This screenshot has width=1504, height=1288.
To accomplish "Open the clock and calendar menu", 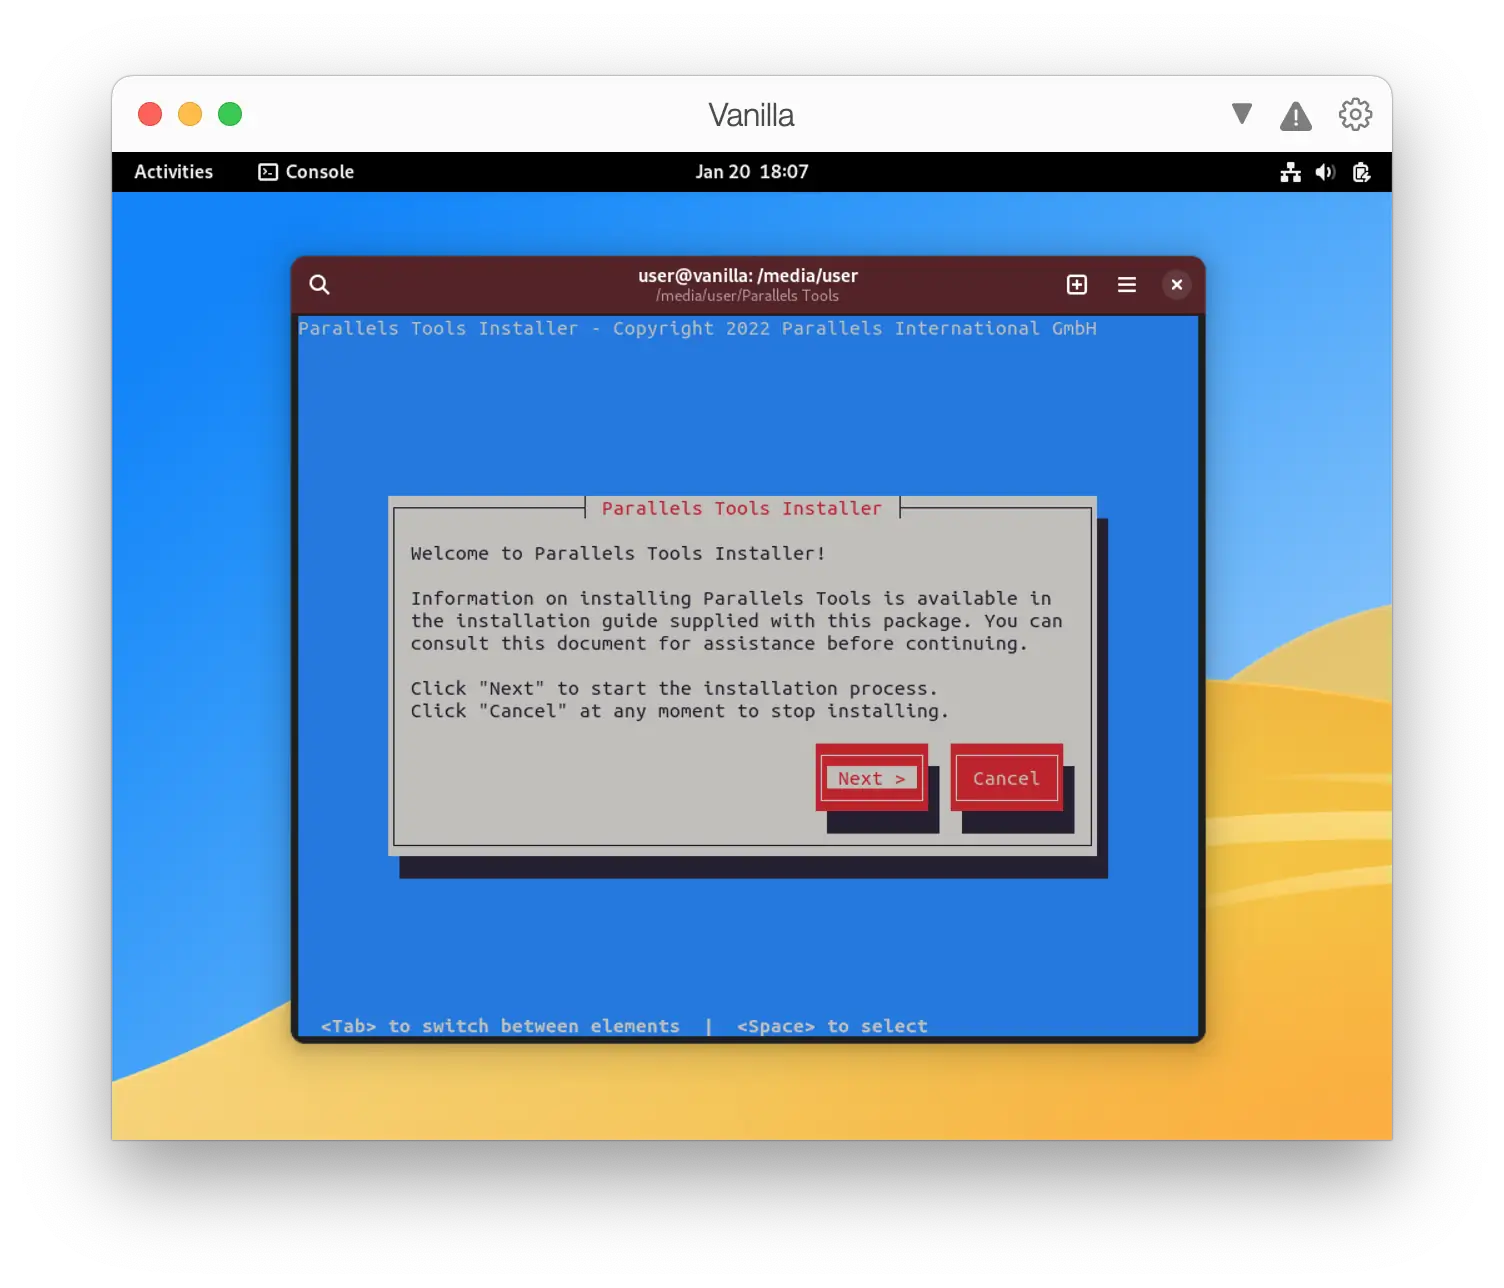I will tap(752, 172).
